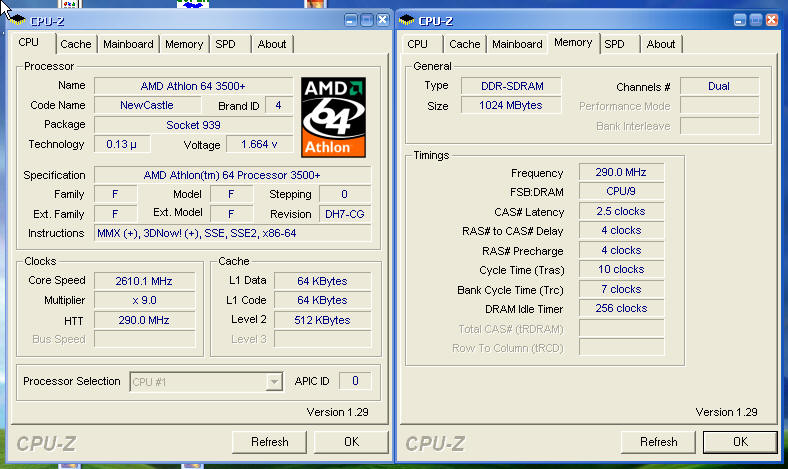Click the CPU-Z title icon in left window
The height and width of the screenshot is (469, 788).
(17, 20)
